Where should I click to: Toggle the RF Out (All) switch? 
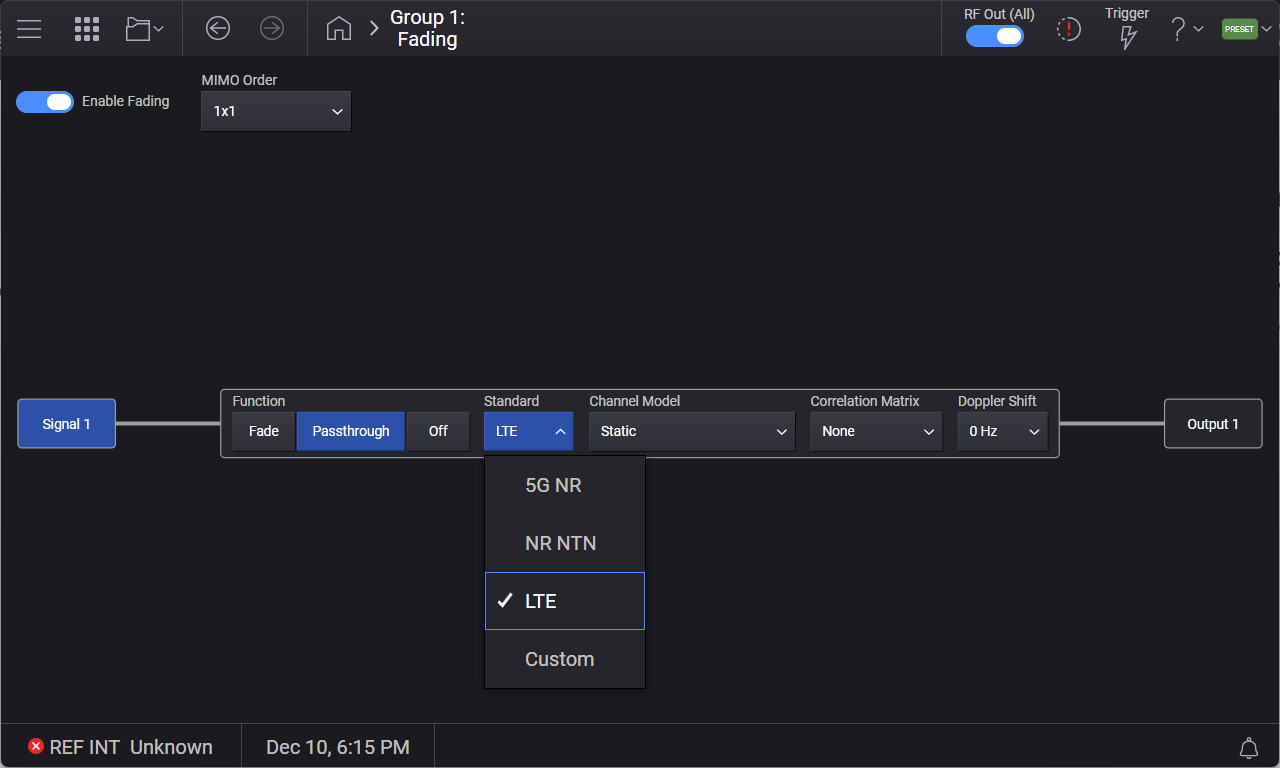[x=994, y=36]
